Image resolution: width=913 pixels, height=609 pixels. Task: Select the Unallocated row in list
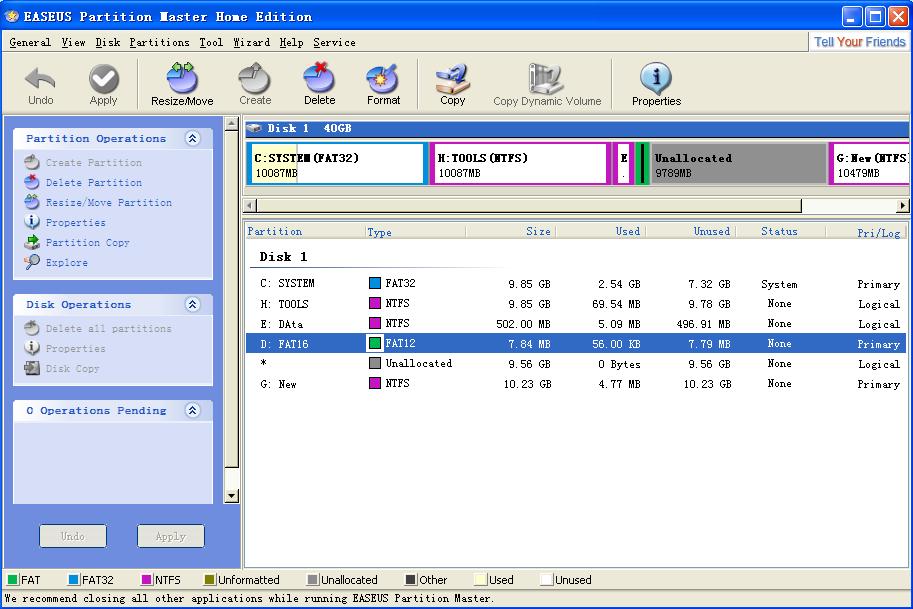pos(576,363)
